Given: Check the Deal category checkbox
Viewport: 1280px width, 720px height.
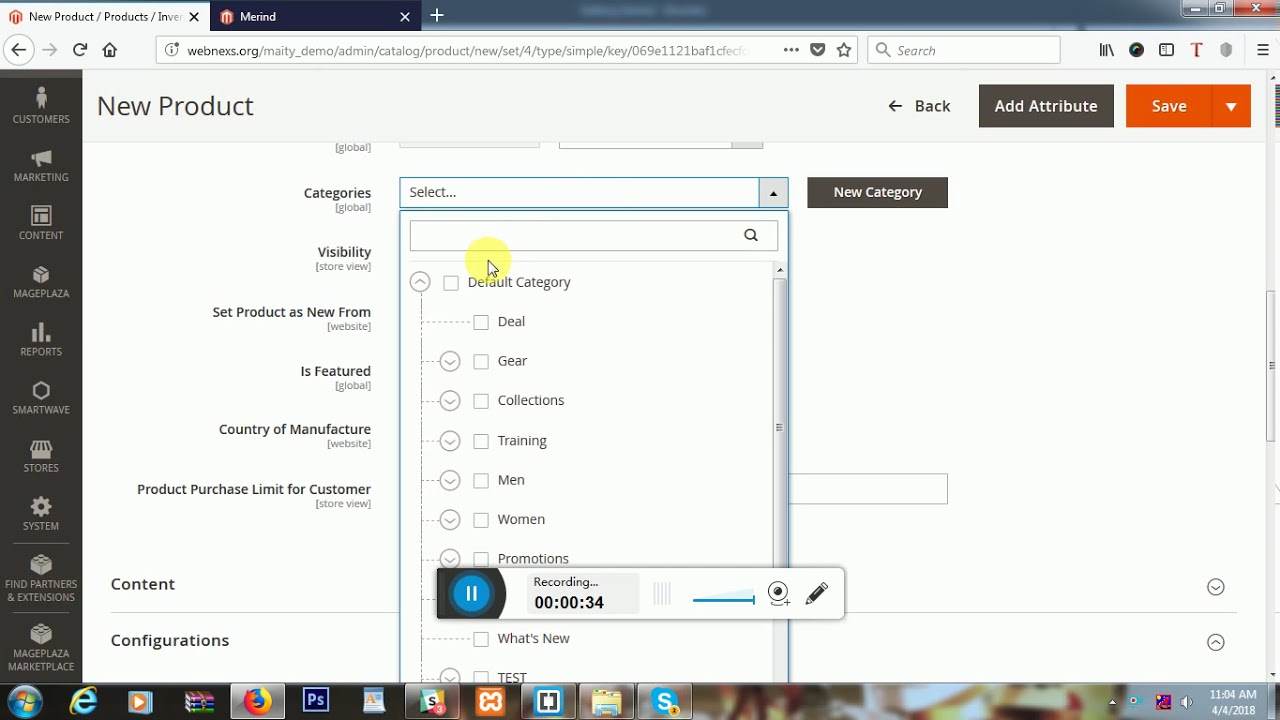Looking at the screenshot, I should (x=481, y=322).
